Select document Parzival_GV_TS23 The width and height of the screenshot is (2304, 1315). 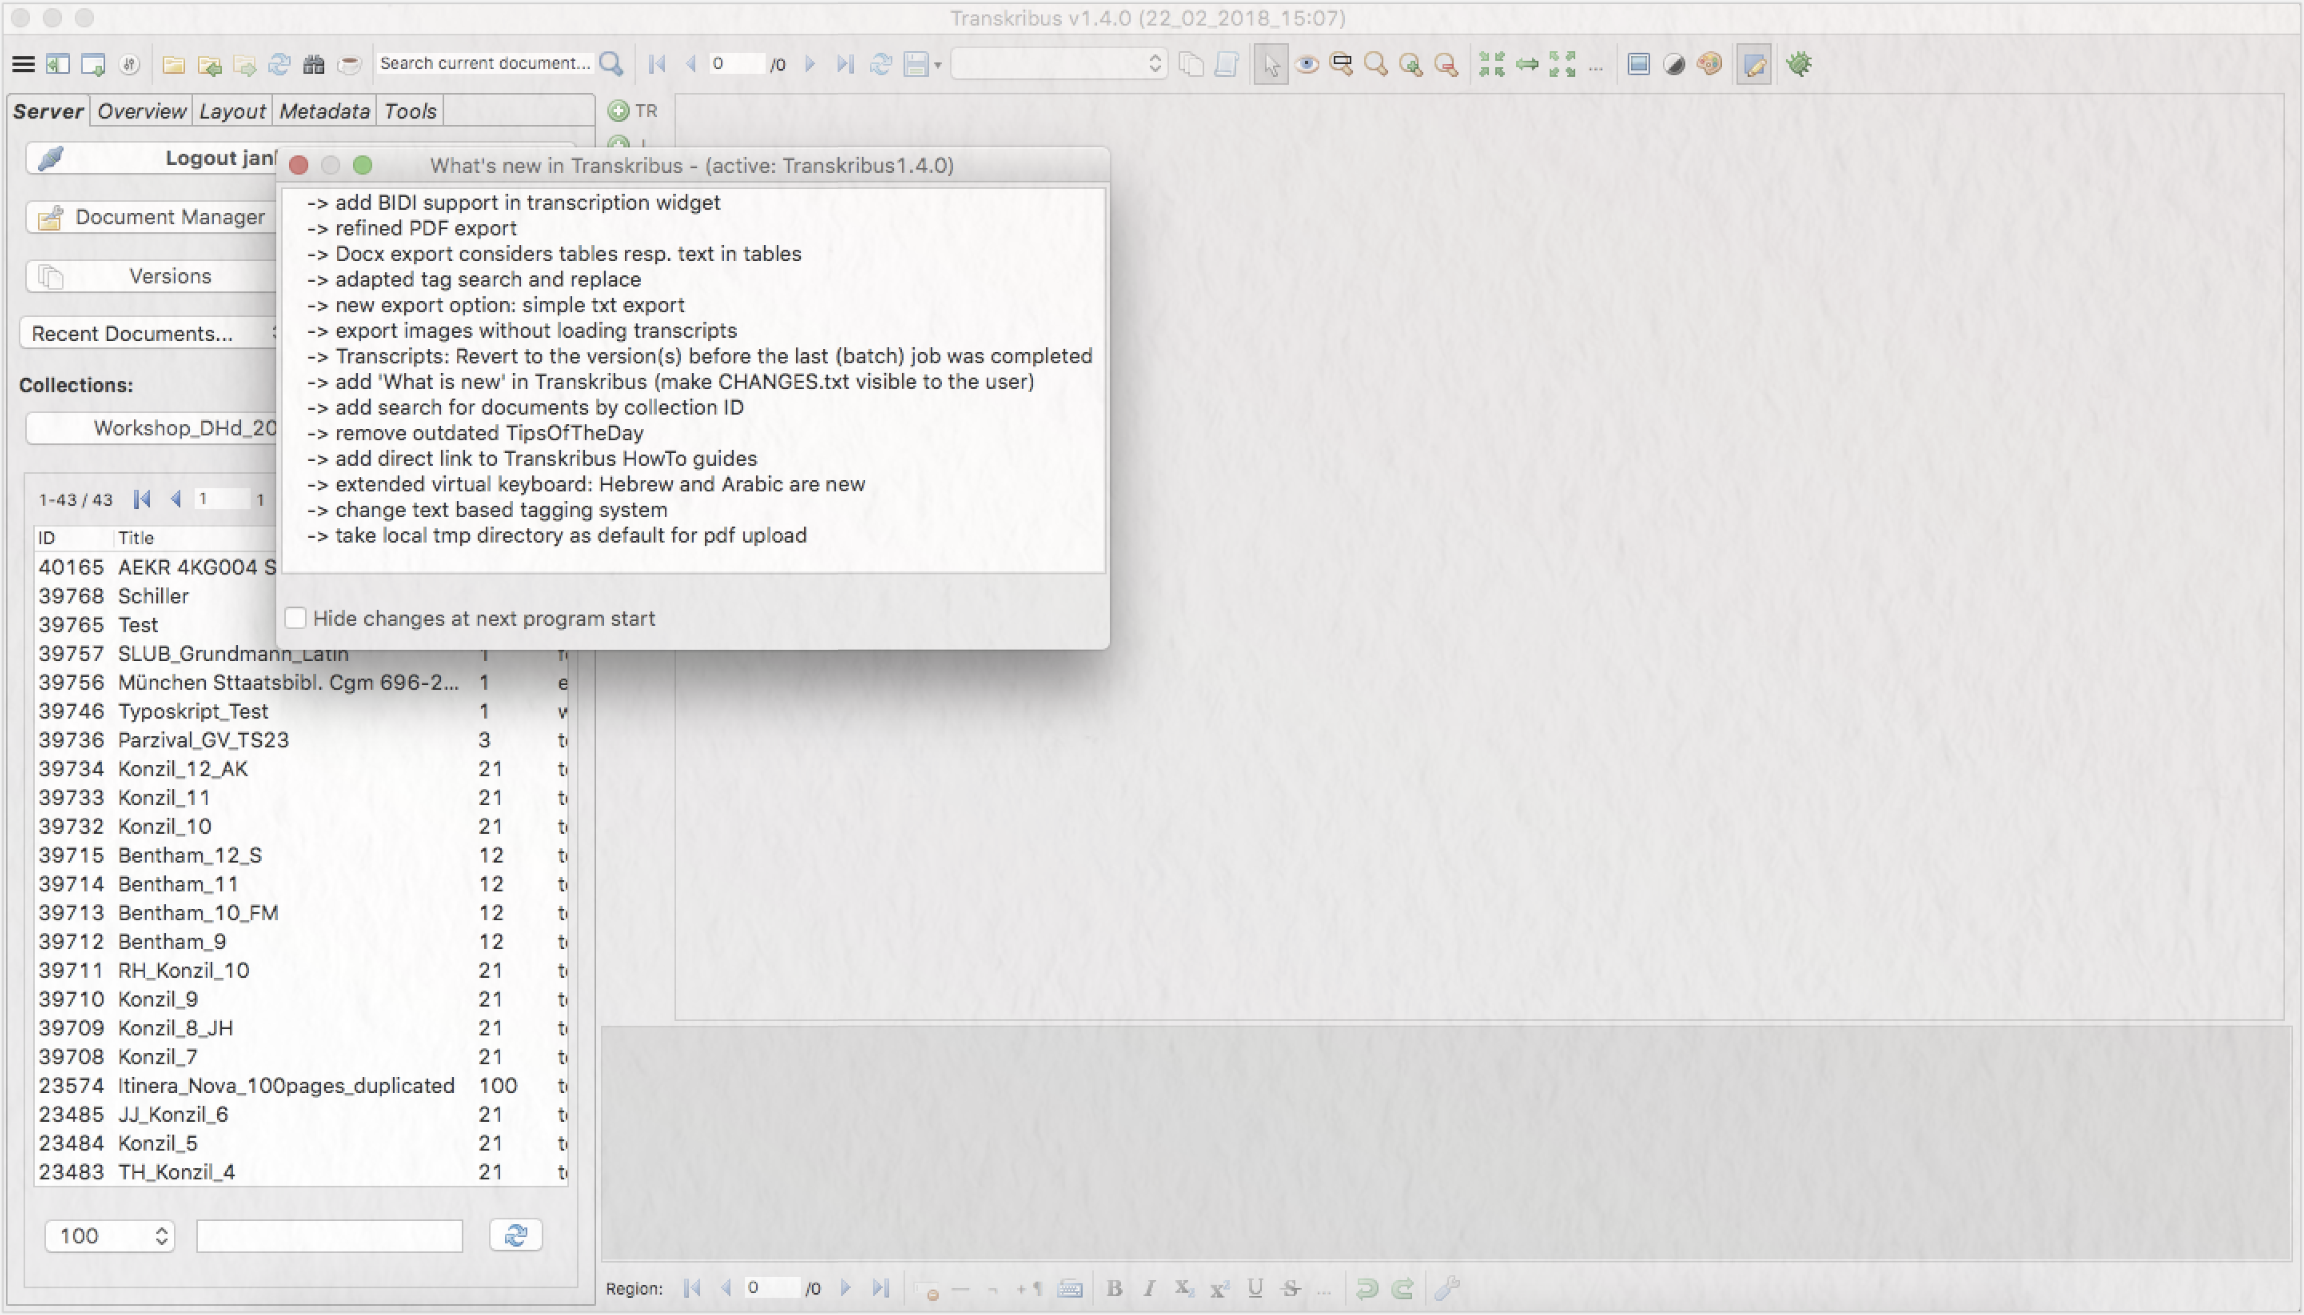[301, 740]
